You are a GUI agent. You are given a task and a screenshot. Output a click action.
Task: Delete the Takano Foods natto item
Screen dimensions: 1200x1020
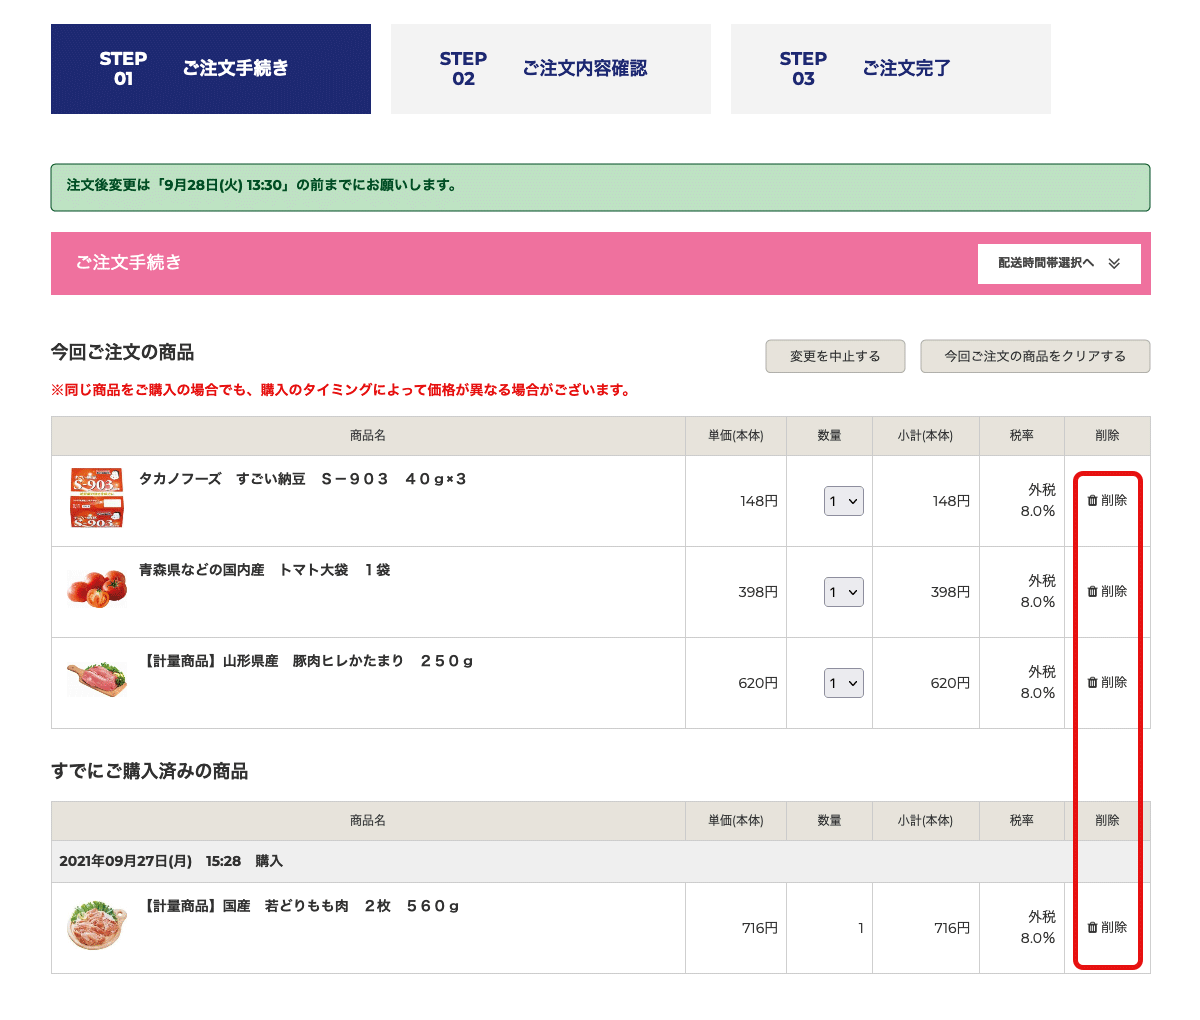[x=1107, y=501]
